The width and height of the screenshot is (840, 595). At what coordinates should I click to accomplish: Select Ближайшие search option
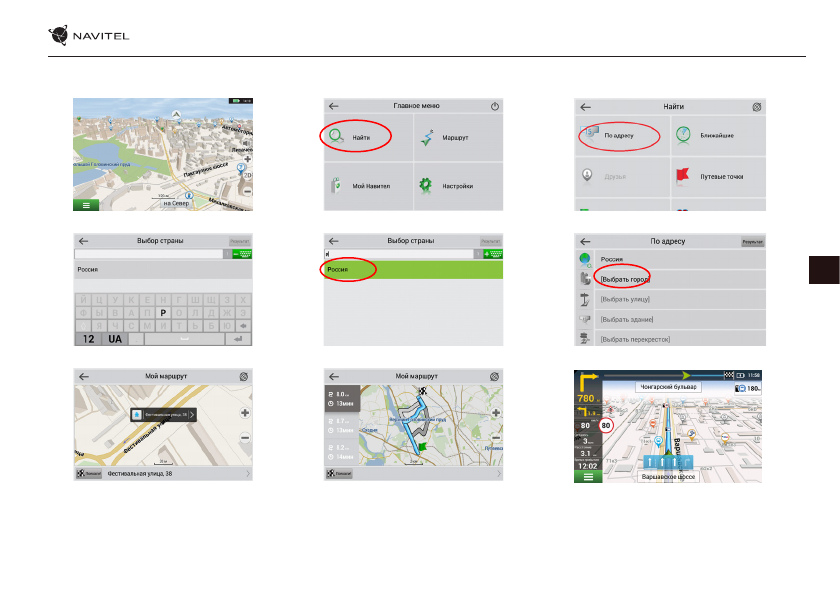pos(718,135)
